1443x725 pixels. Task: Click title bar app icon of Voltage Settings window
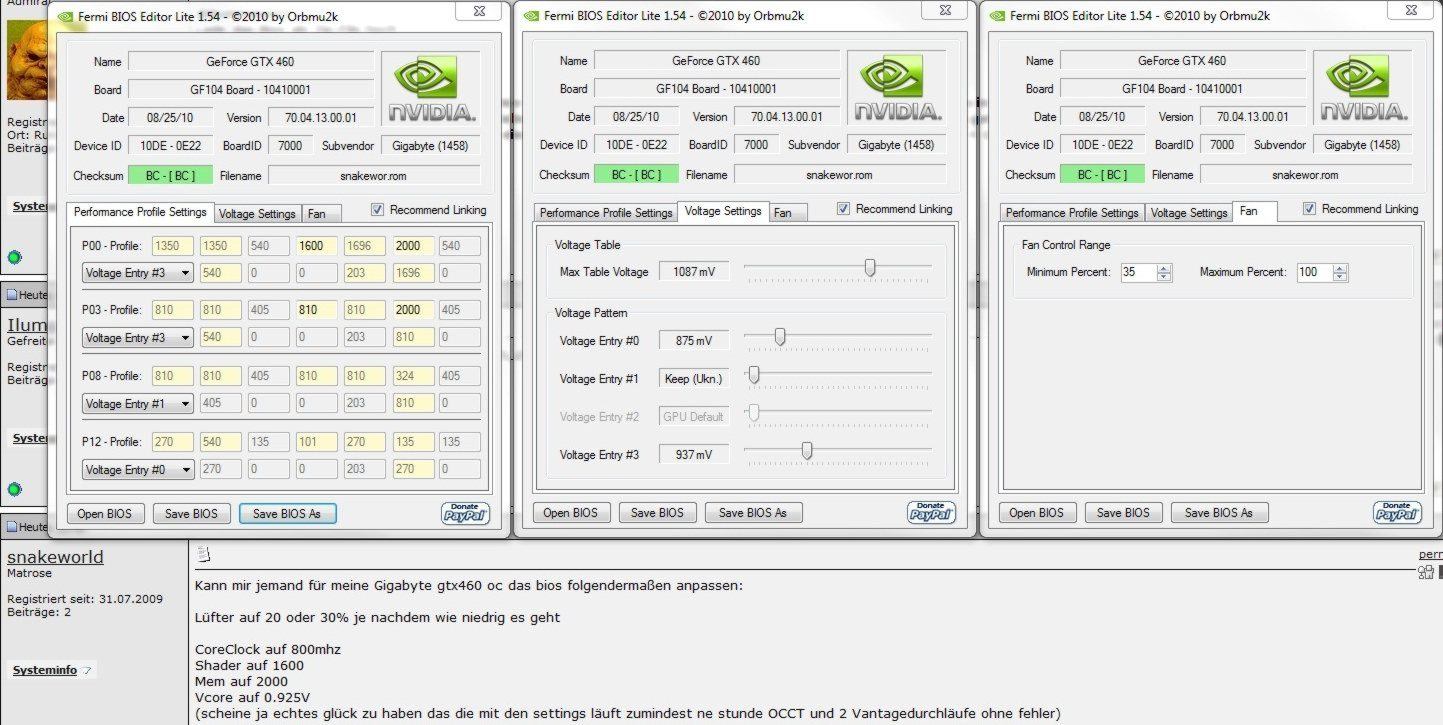pos(530,16)
